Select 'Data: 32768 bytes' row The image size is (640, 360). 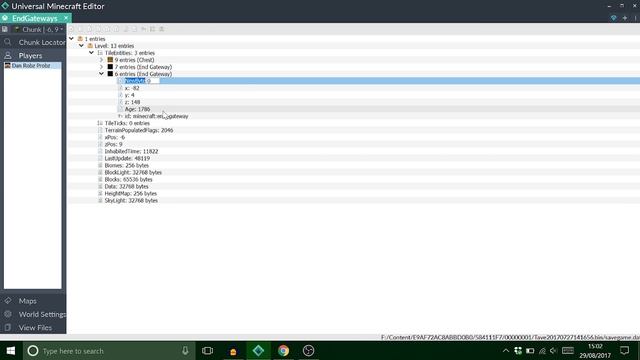click(x=126, y=187)
